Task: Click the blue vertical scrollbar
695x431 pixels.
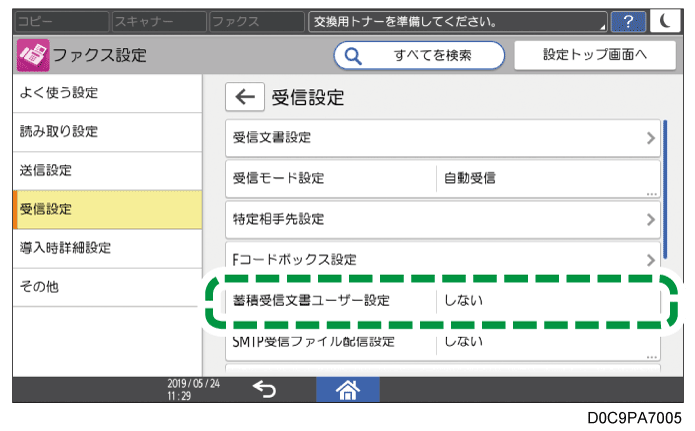Action: 665,189
